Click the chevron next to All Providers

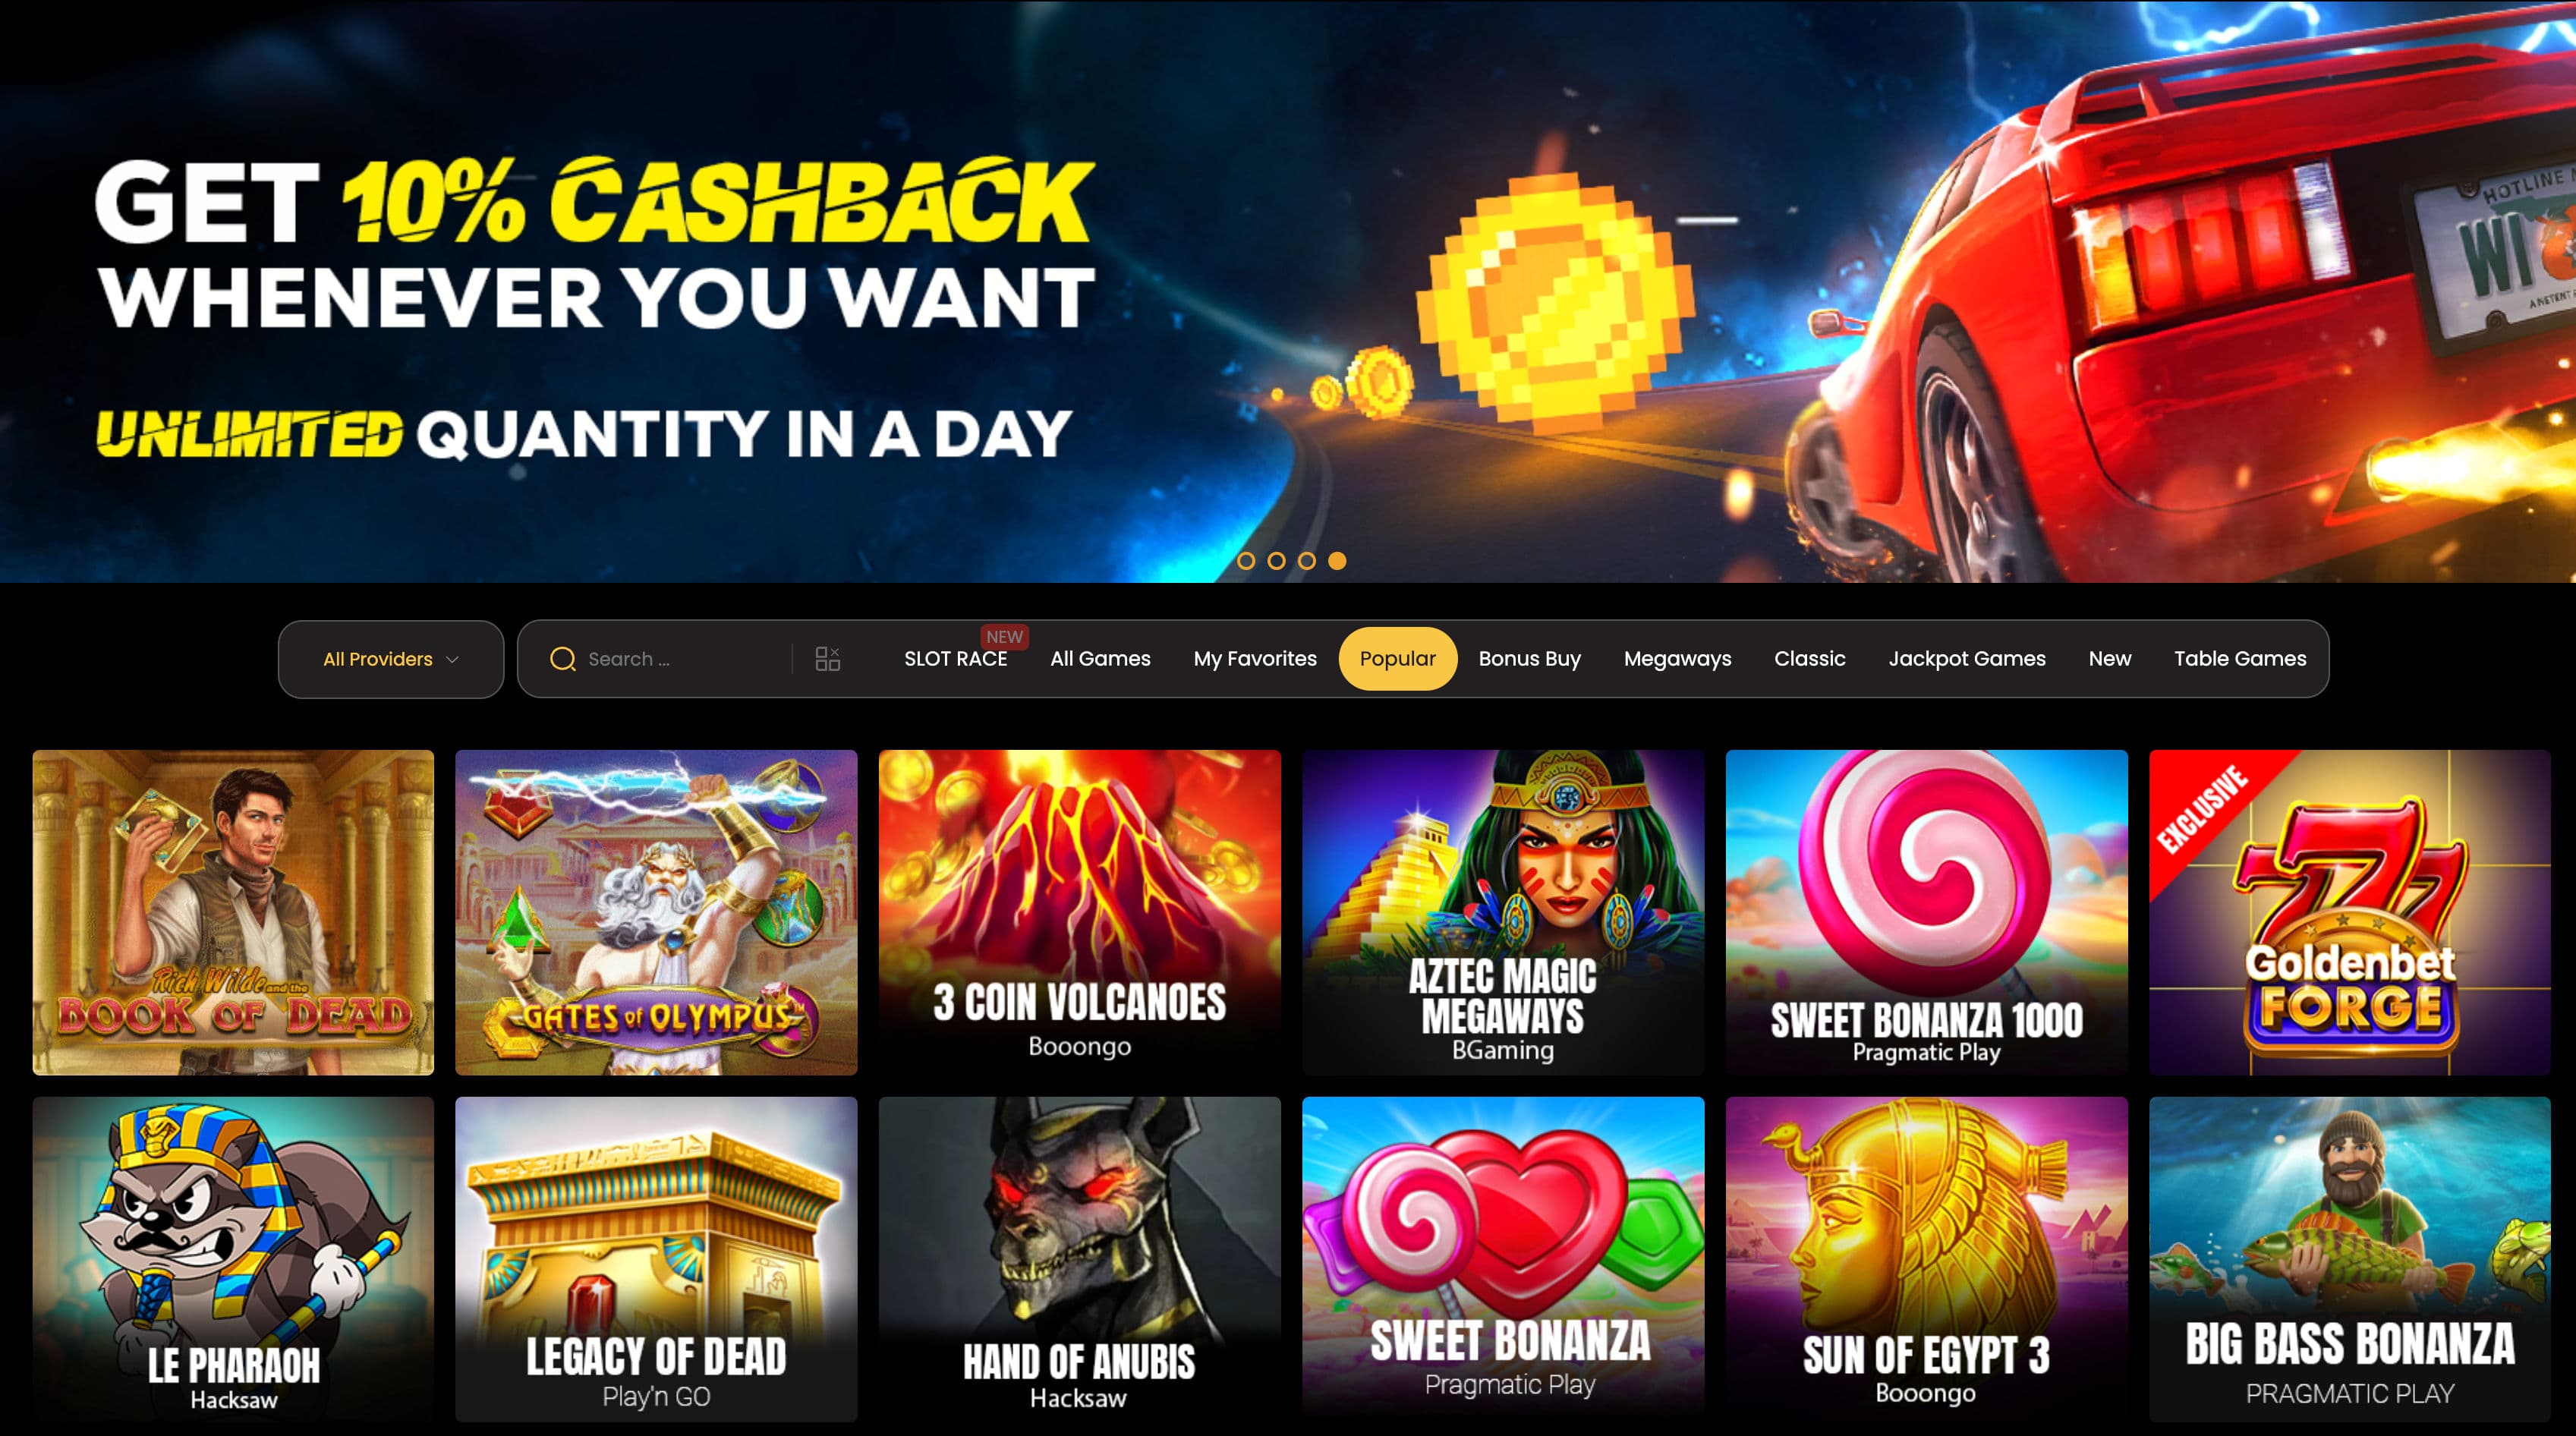(452, 660)
